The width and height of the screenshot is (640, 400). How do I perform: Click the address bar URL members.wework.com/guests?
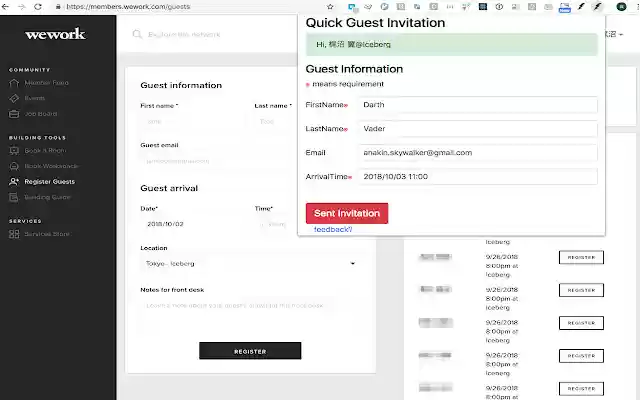[128, 7]
